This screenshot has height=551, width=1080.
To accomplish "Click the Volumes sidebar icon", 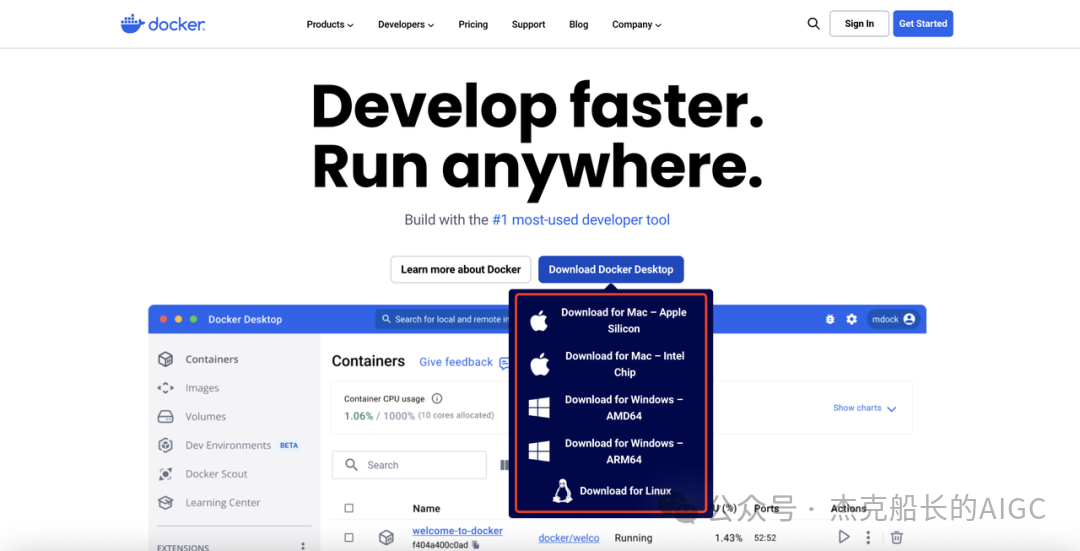I will point(165,417).
